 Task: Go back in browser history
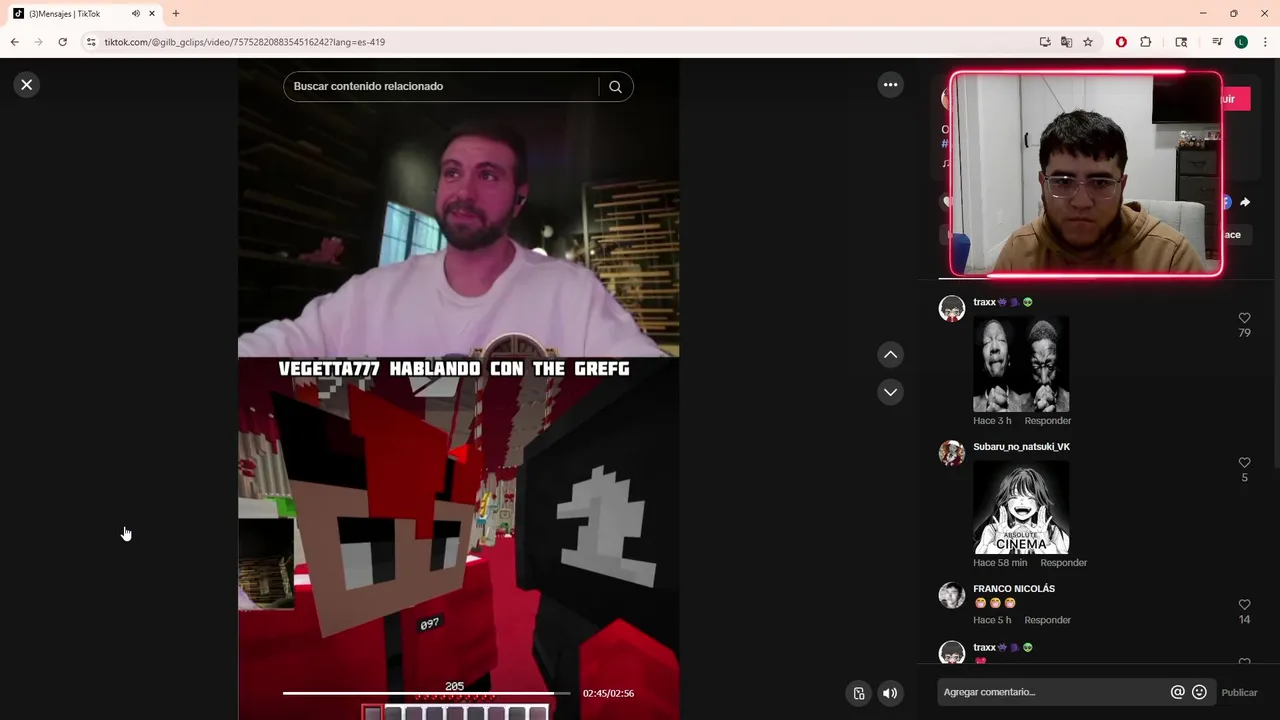click(x=14, y=42)
